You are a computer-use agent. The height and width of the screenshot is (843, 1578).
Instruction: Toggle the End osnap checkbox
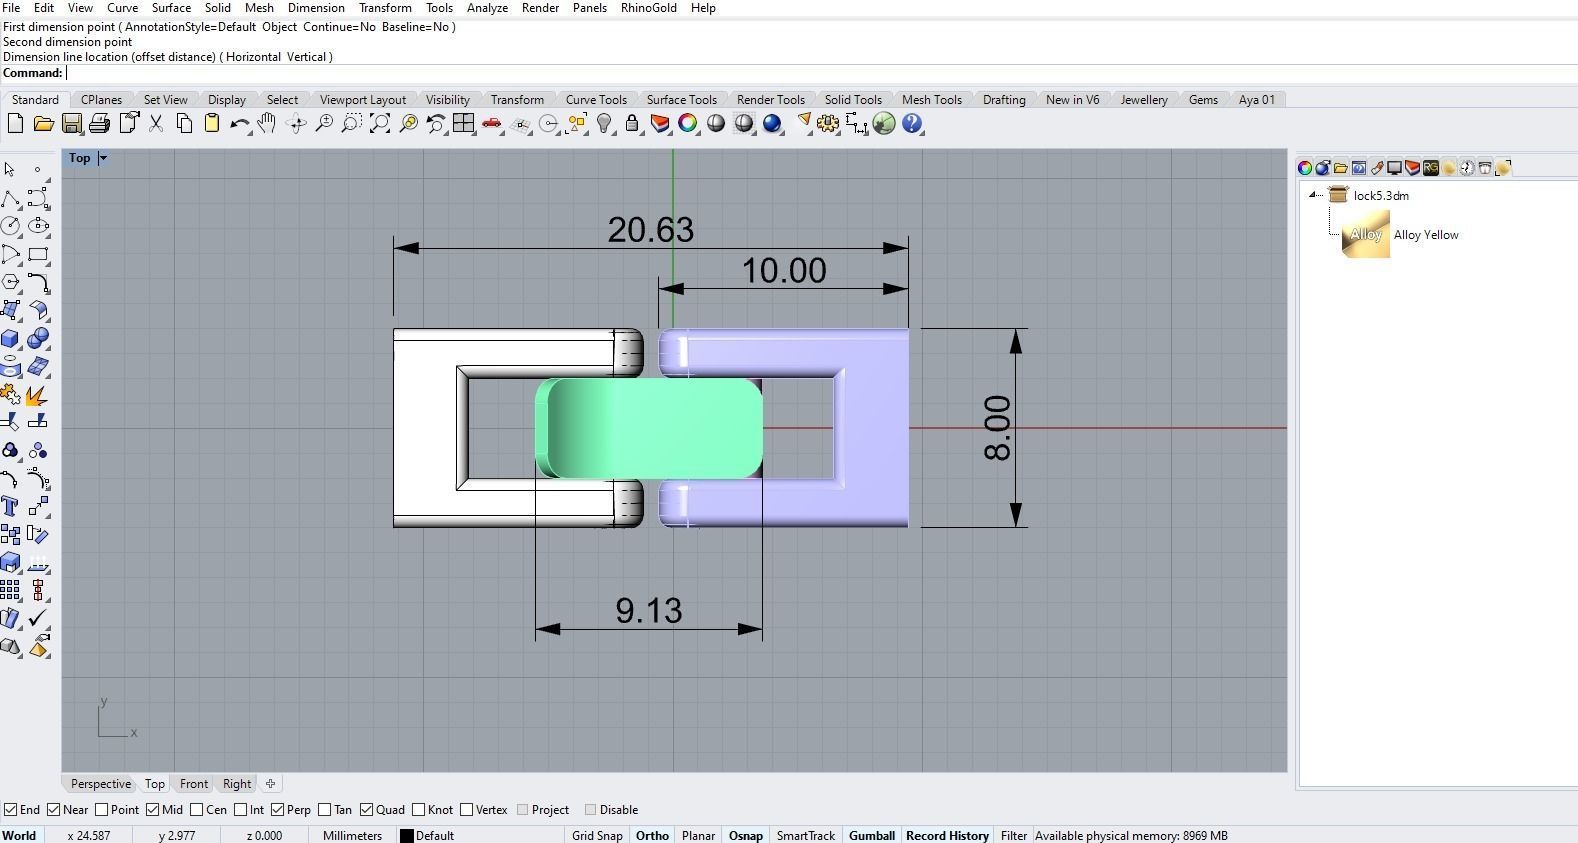point(10,810)
